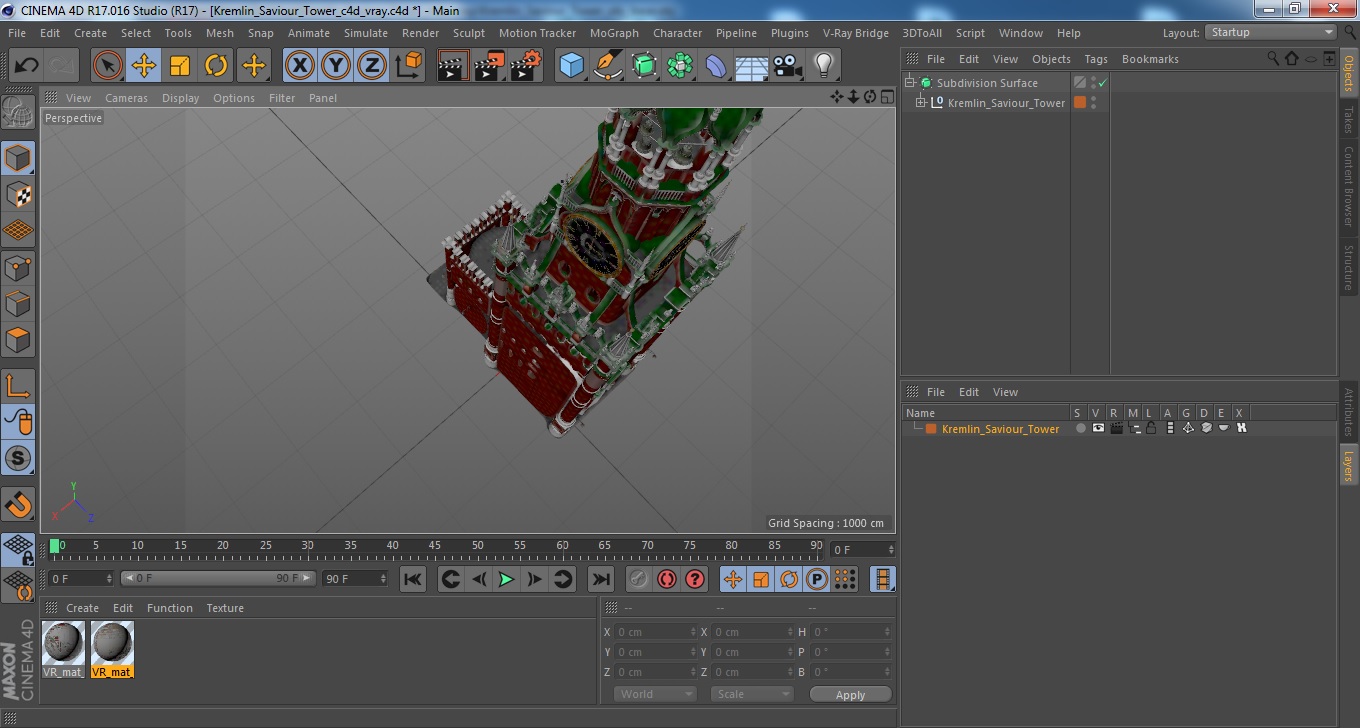
Task: Add a Light object
Action: (x=824, y=66)
